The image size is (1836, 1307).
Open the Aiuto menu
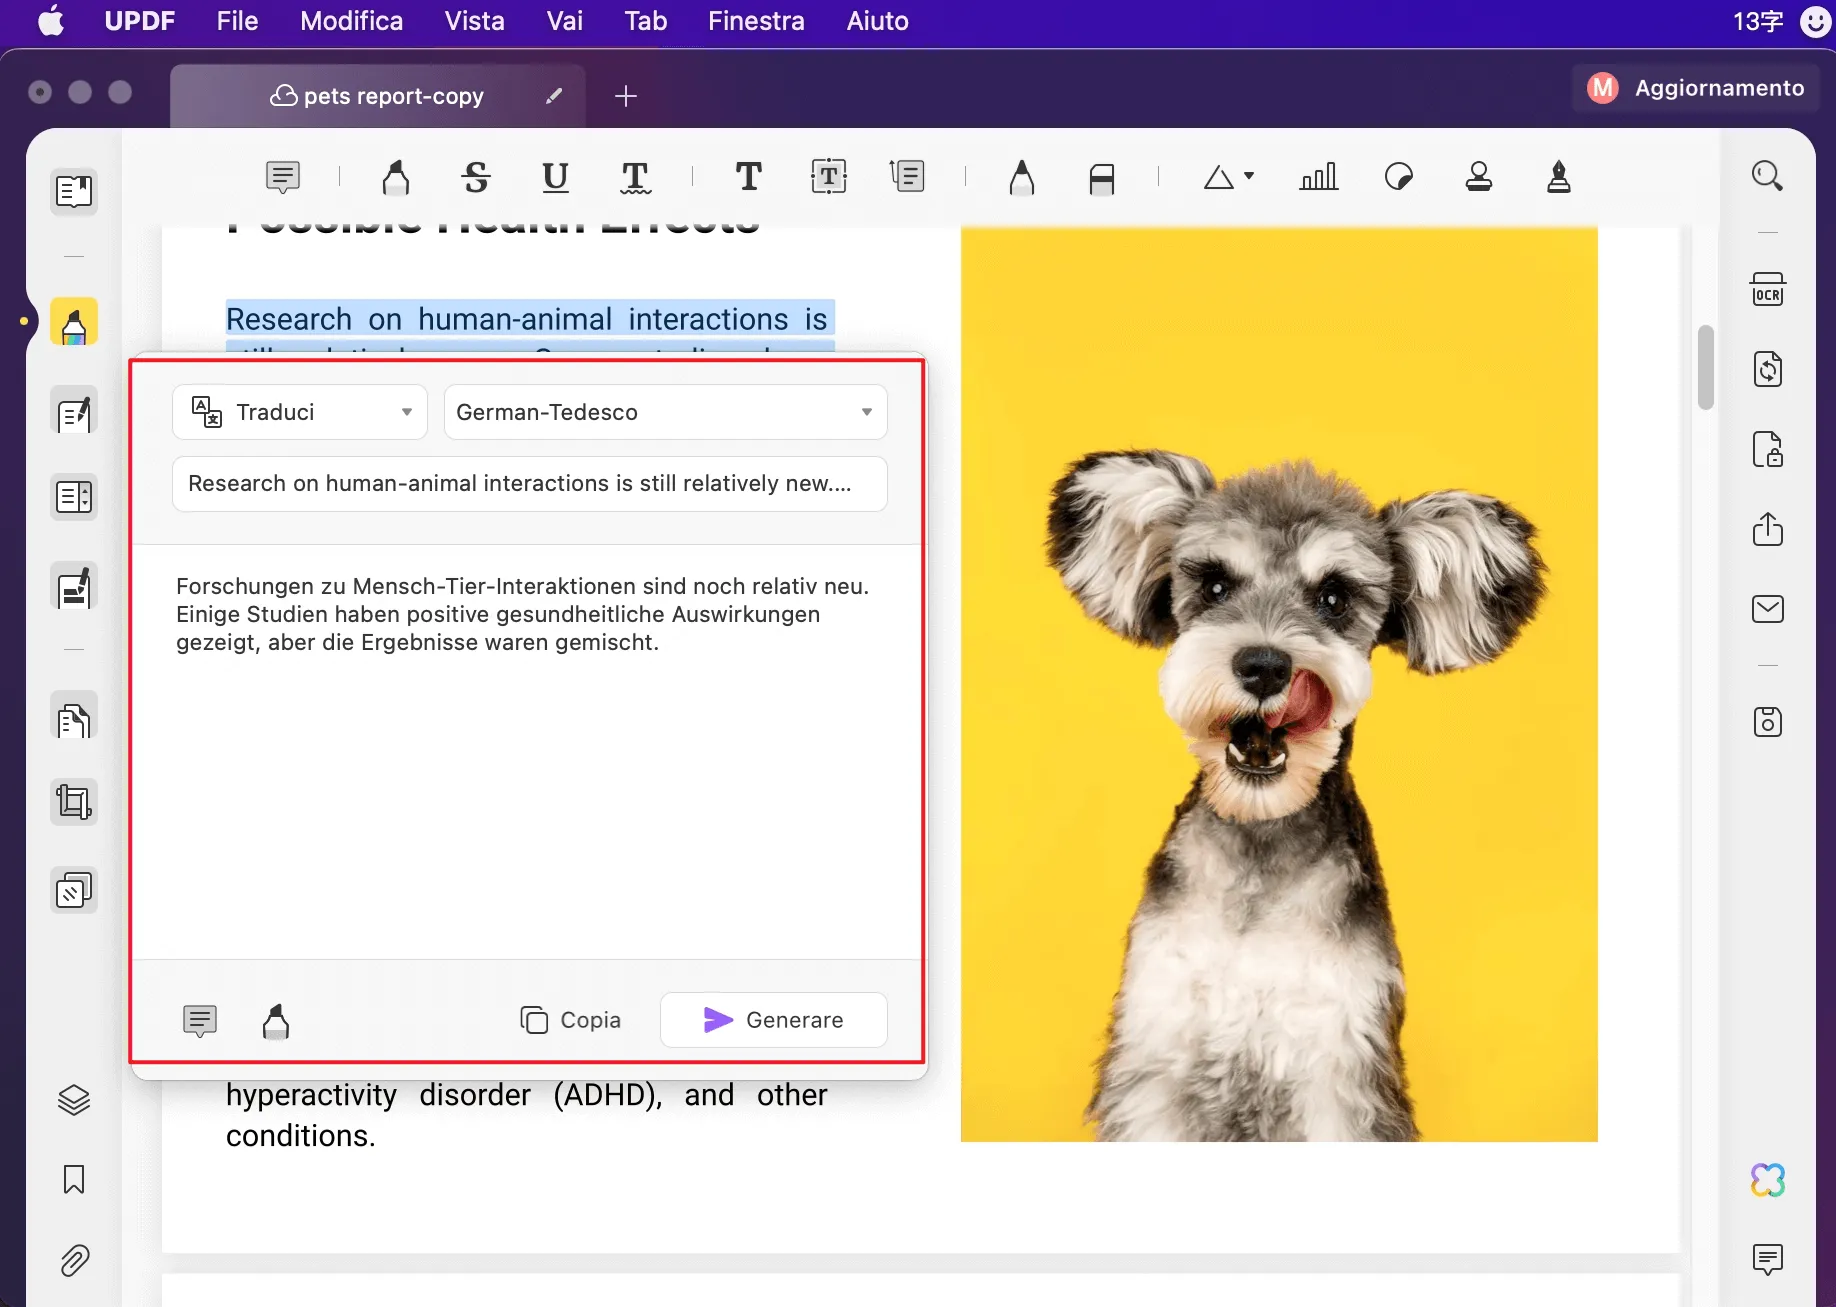click(x=878, y=21)
